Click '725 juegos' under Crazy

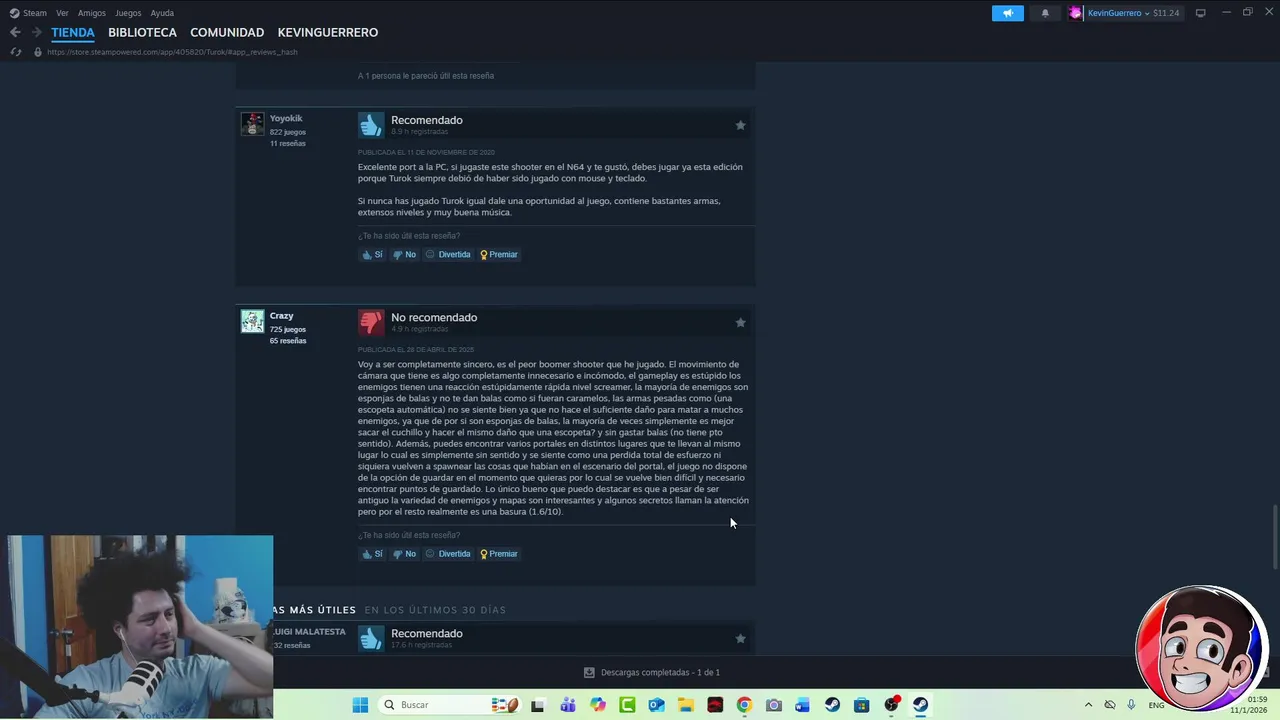pos(288,329)
